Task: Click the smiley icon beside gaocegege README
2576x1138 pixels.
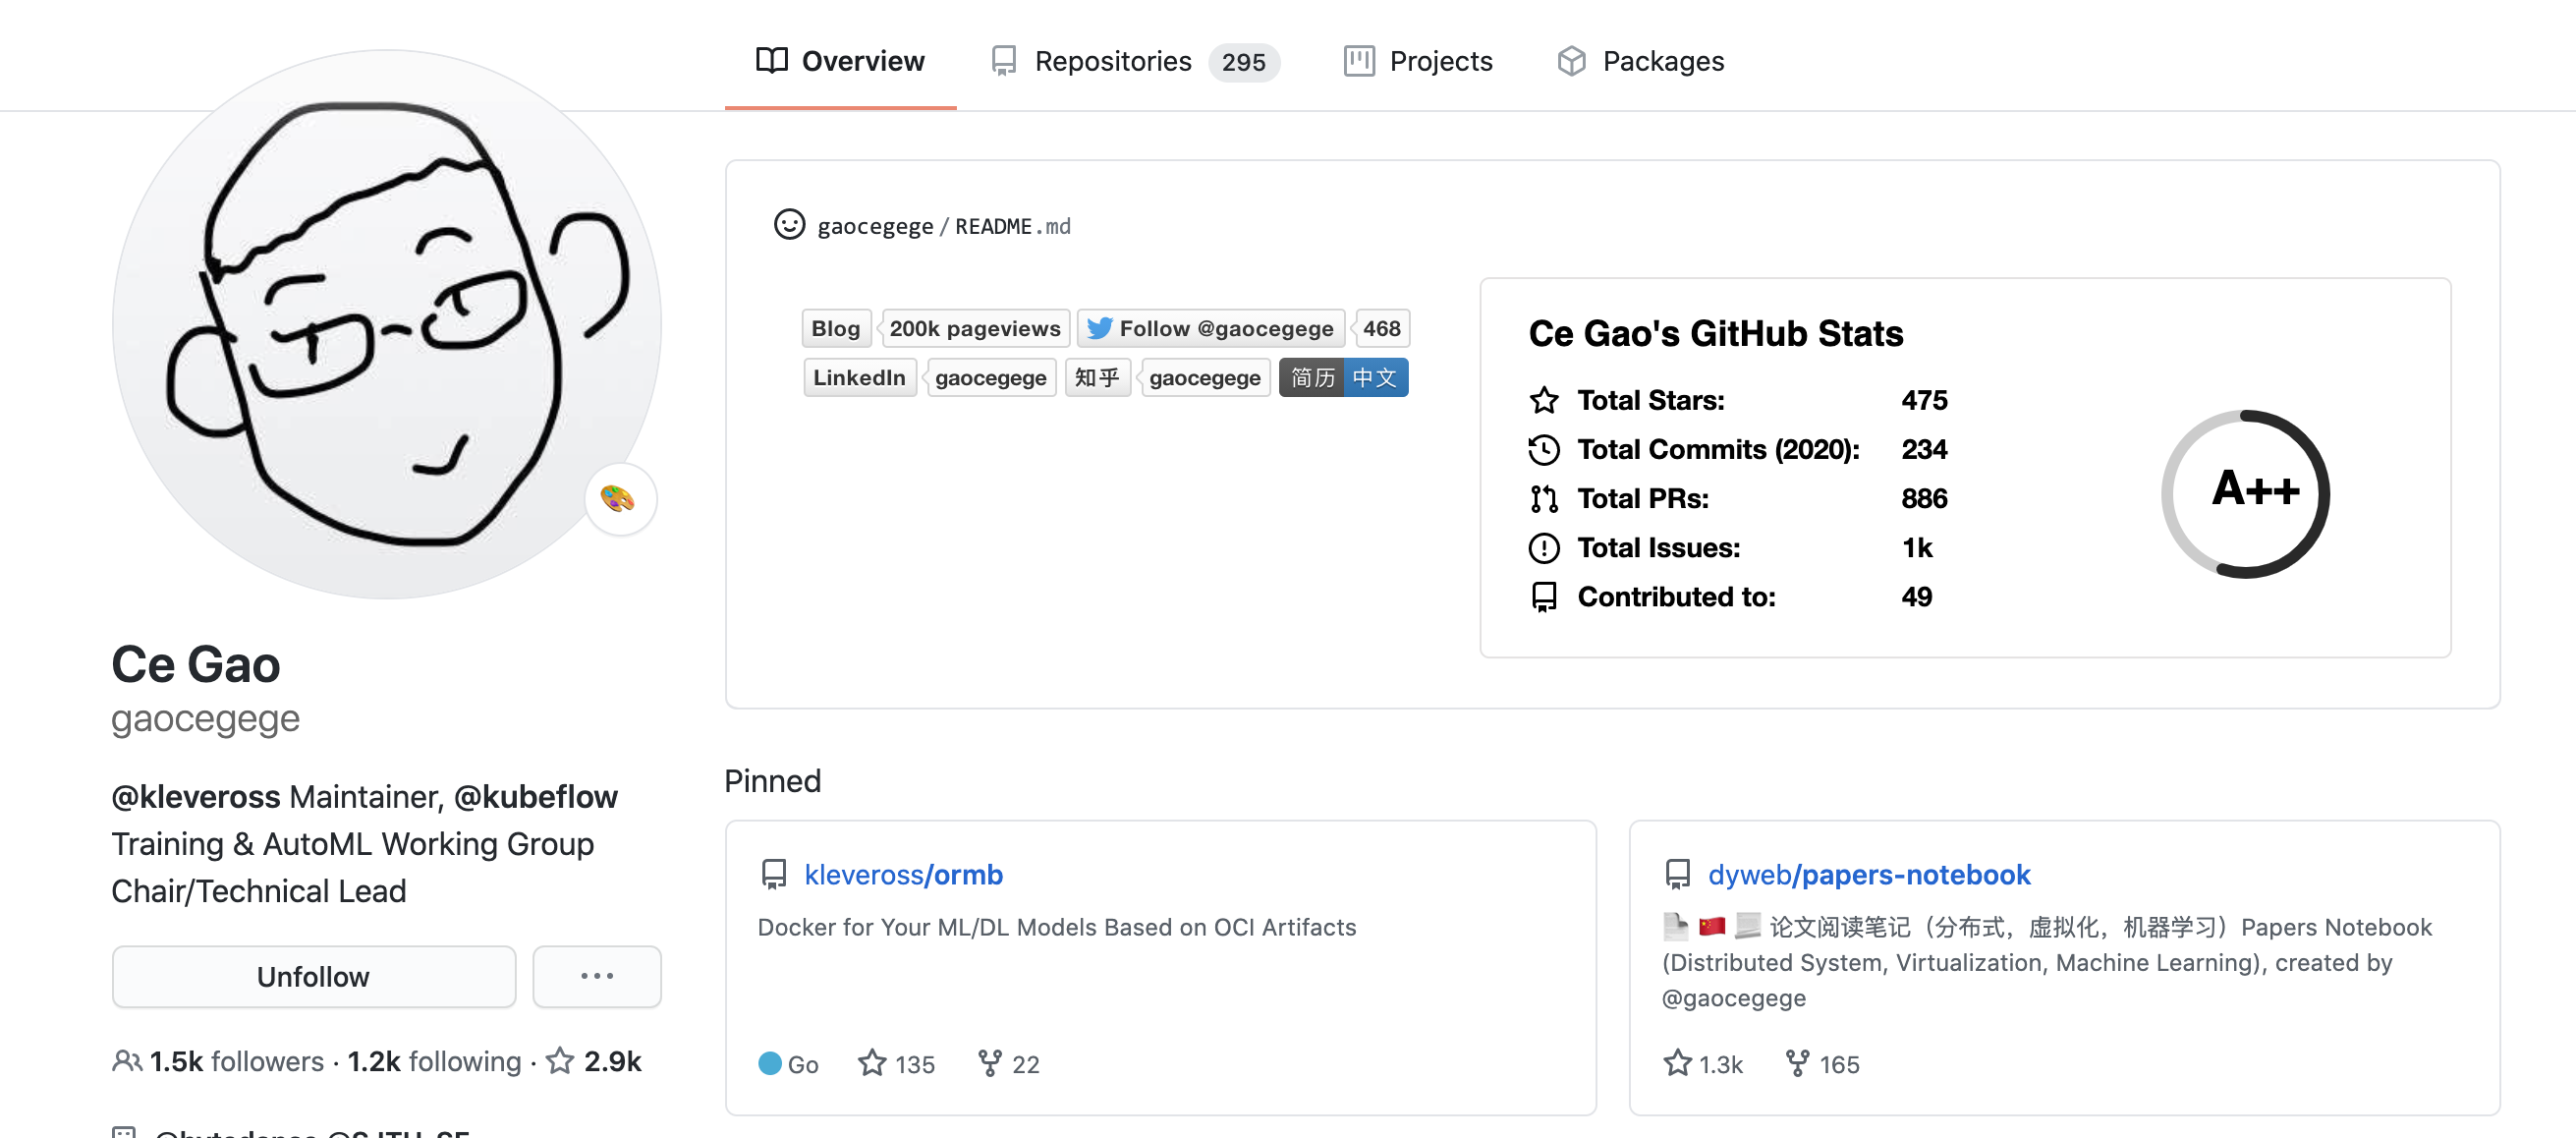Action: point(789,225)
